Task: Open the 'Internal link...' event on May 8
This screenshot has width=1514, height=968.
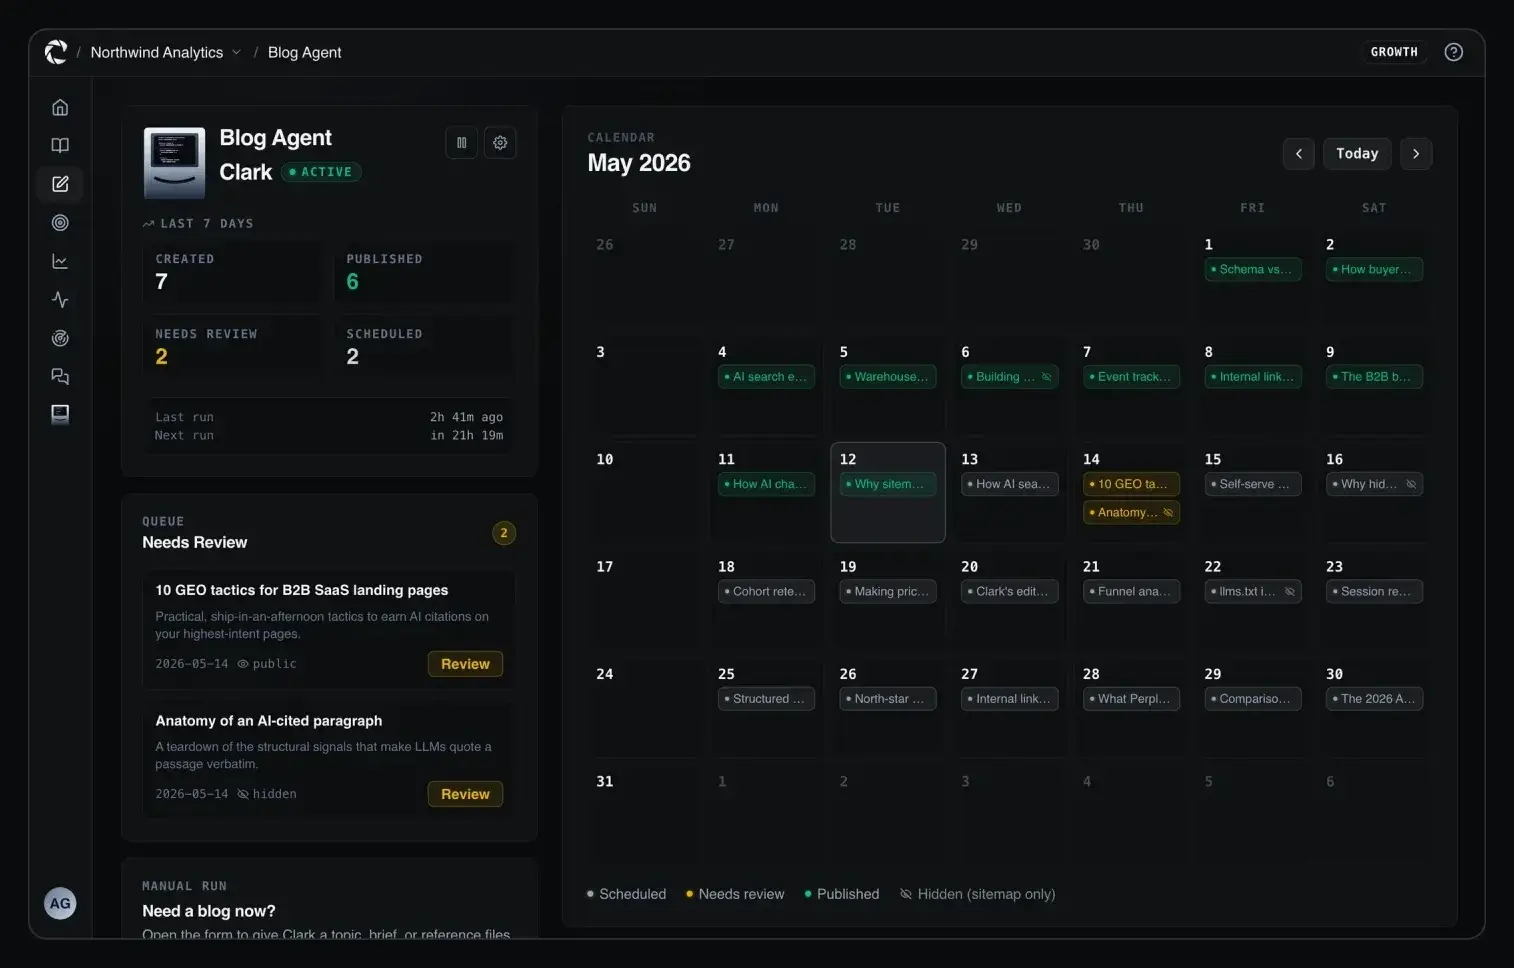Action: click(x=1253, y=377)
